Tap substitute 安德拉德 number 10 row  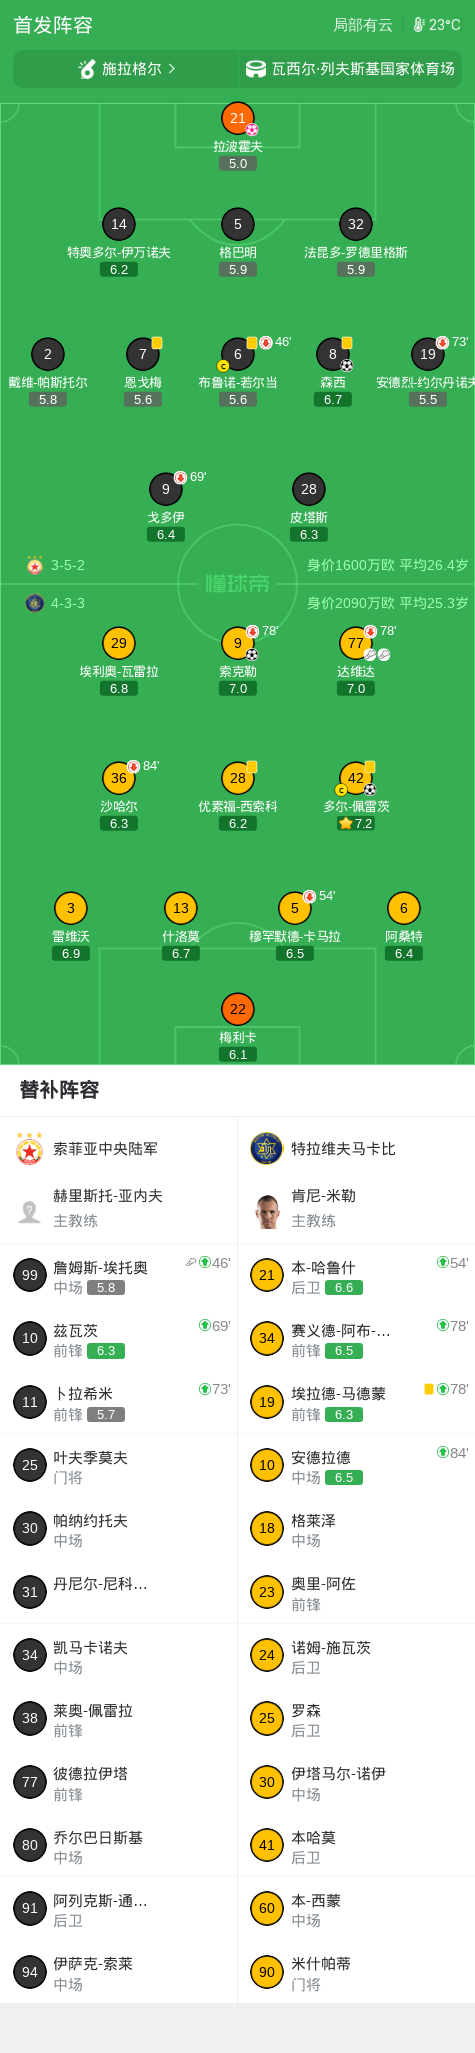pos(356,1465)
